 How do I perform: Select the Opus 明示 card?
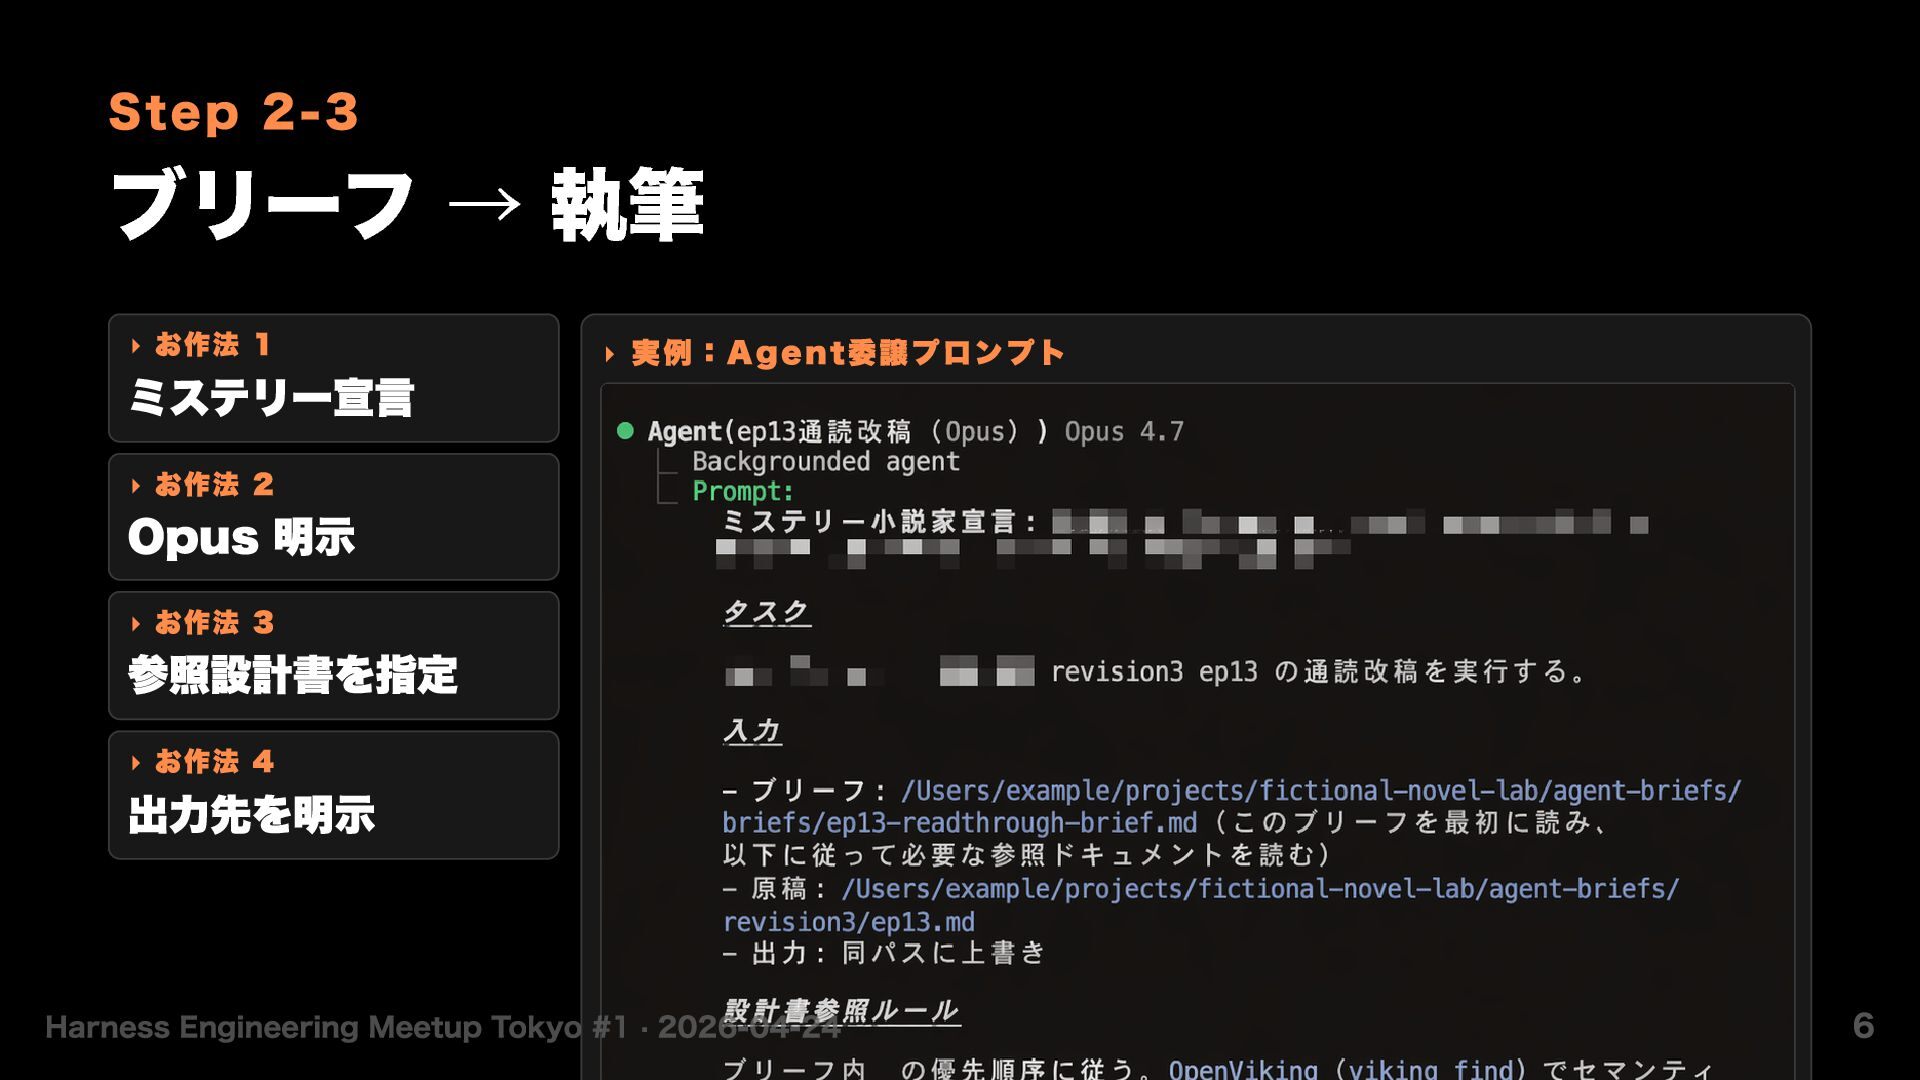(x=333, y=517)
